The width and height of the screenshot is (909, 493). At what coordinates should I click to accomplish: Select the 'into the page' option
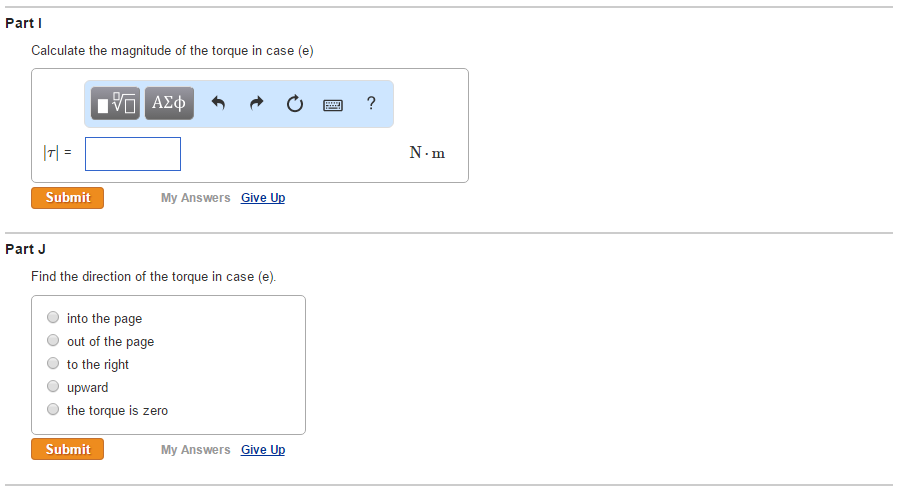pos(53,318)
